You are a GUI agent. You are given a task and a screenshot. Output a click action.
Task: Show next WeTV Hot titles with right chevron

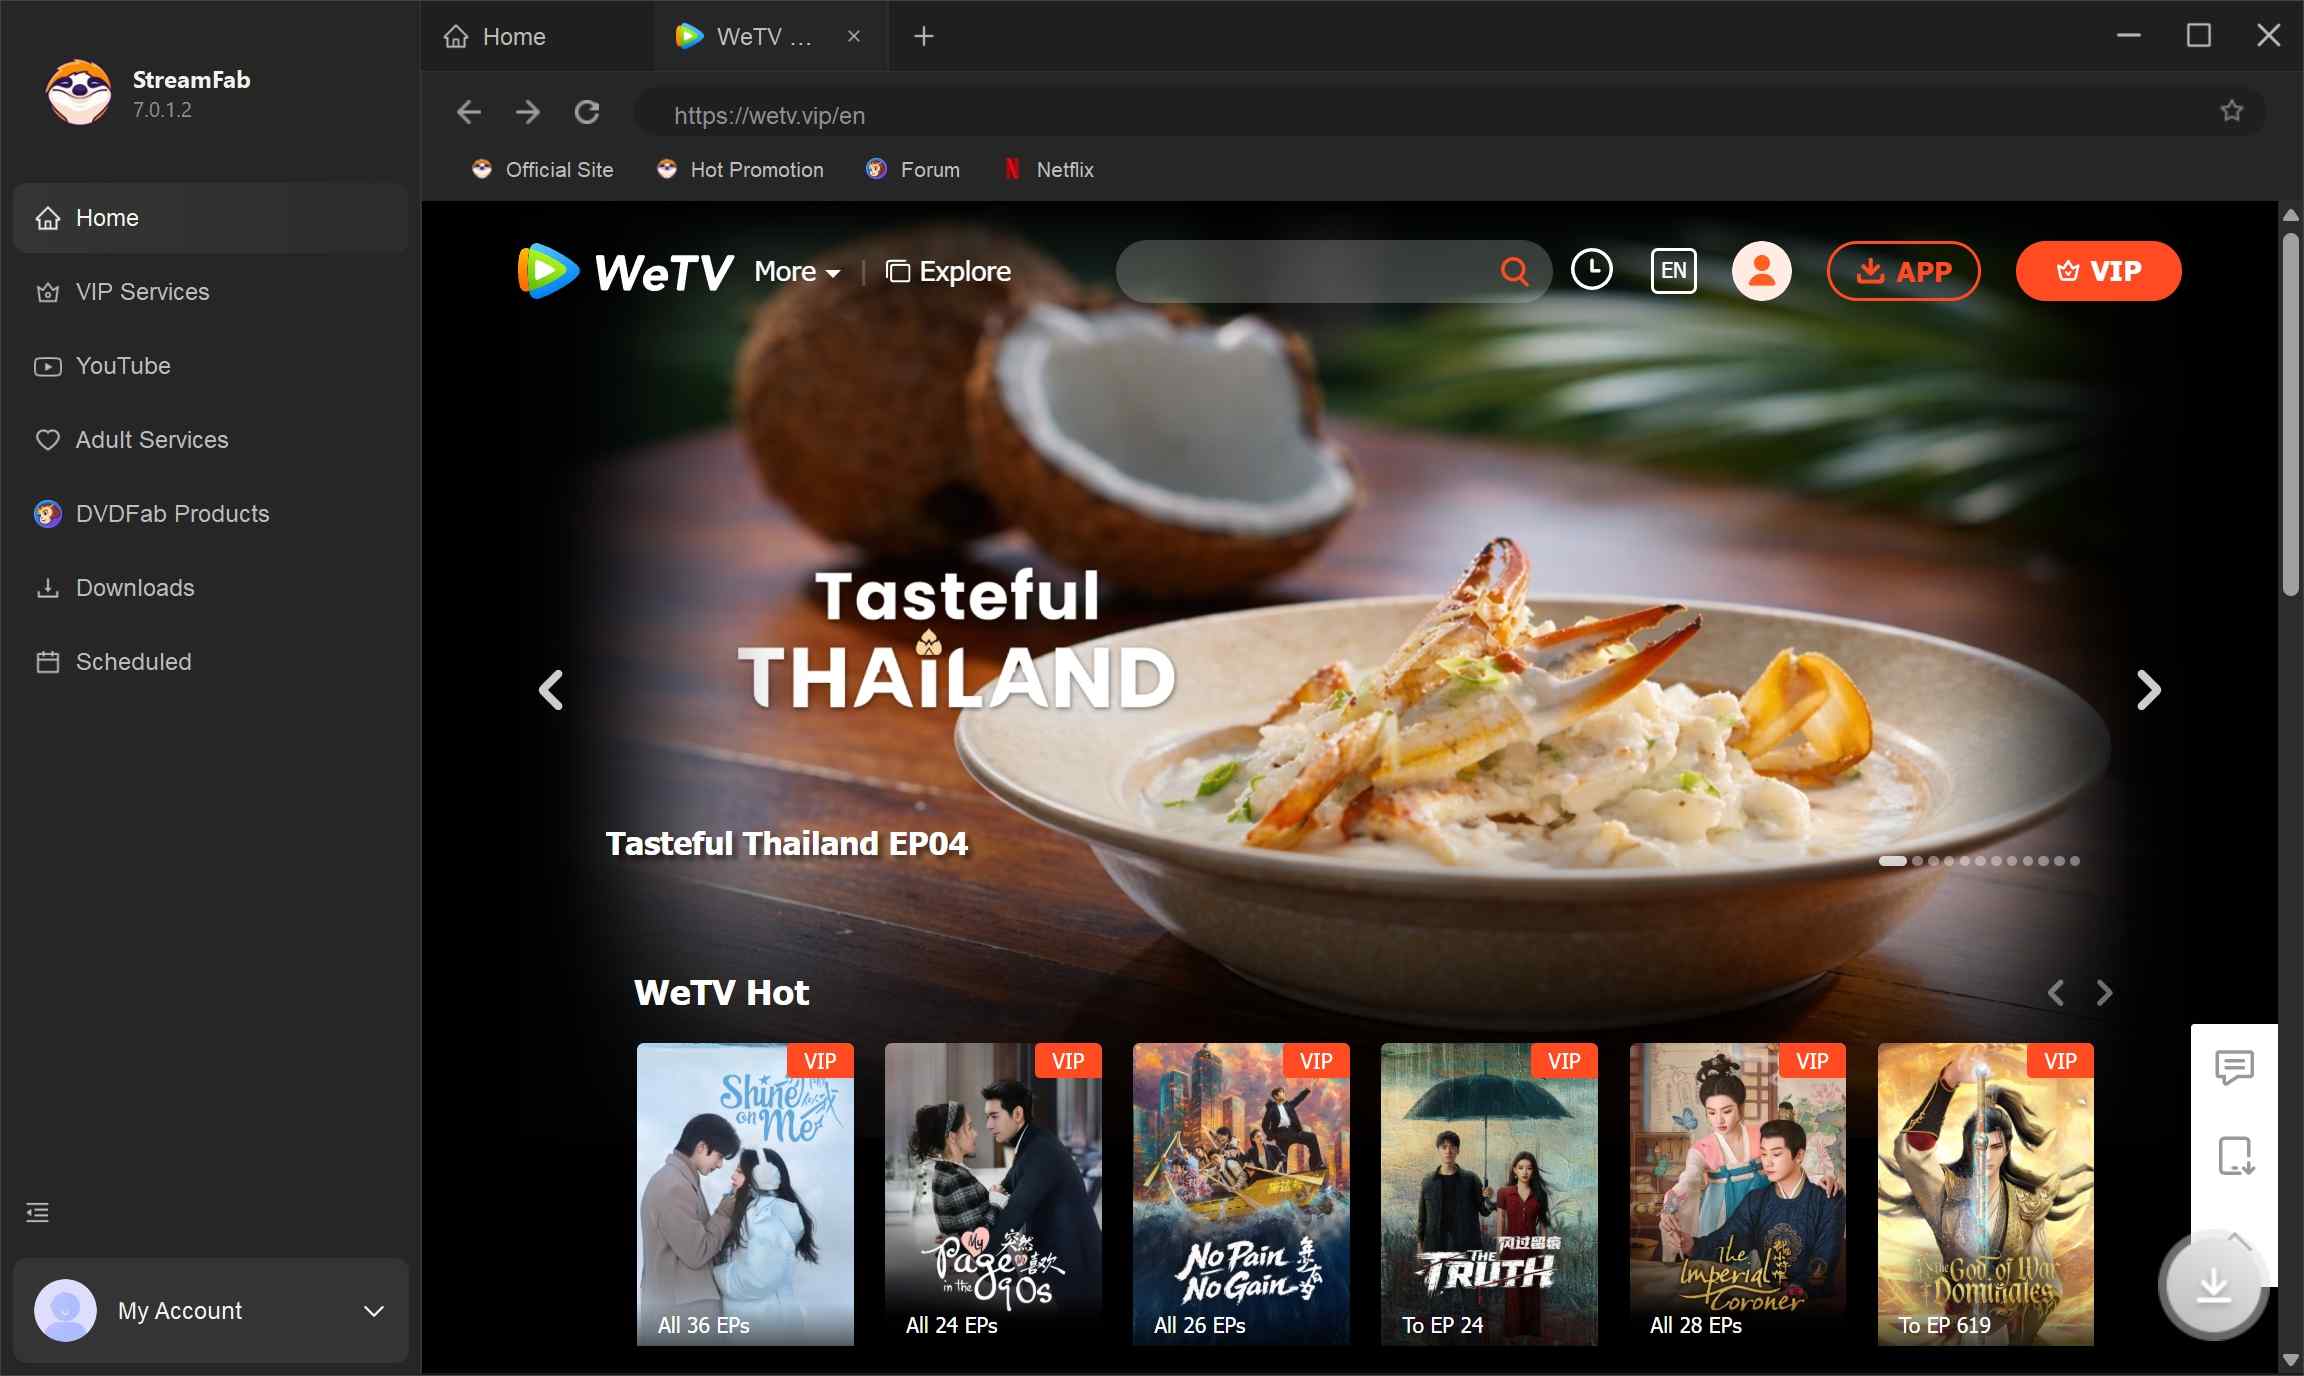click(x=2104, y=992)
